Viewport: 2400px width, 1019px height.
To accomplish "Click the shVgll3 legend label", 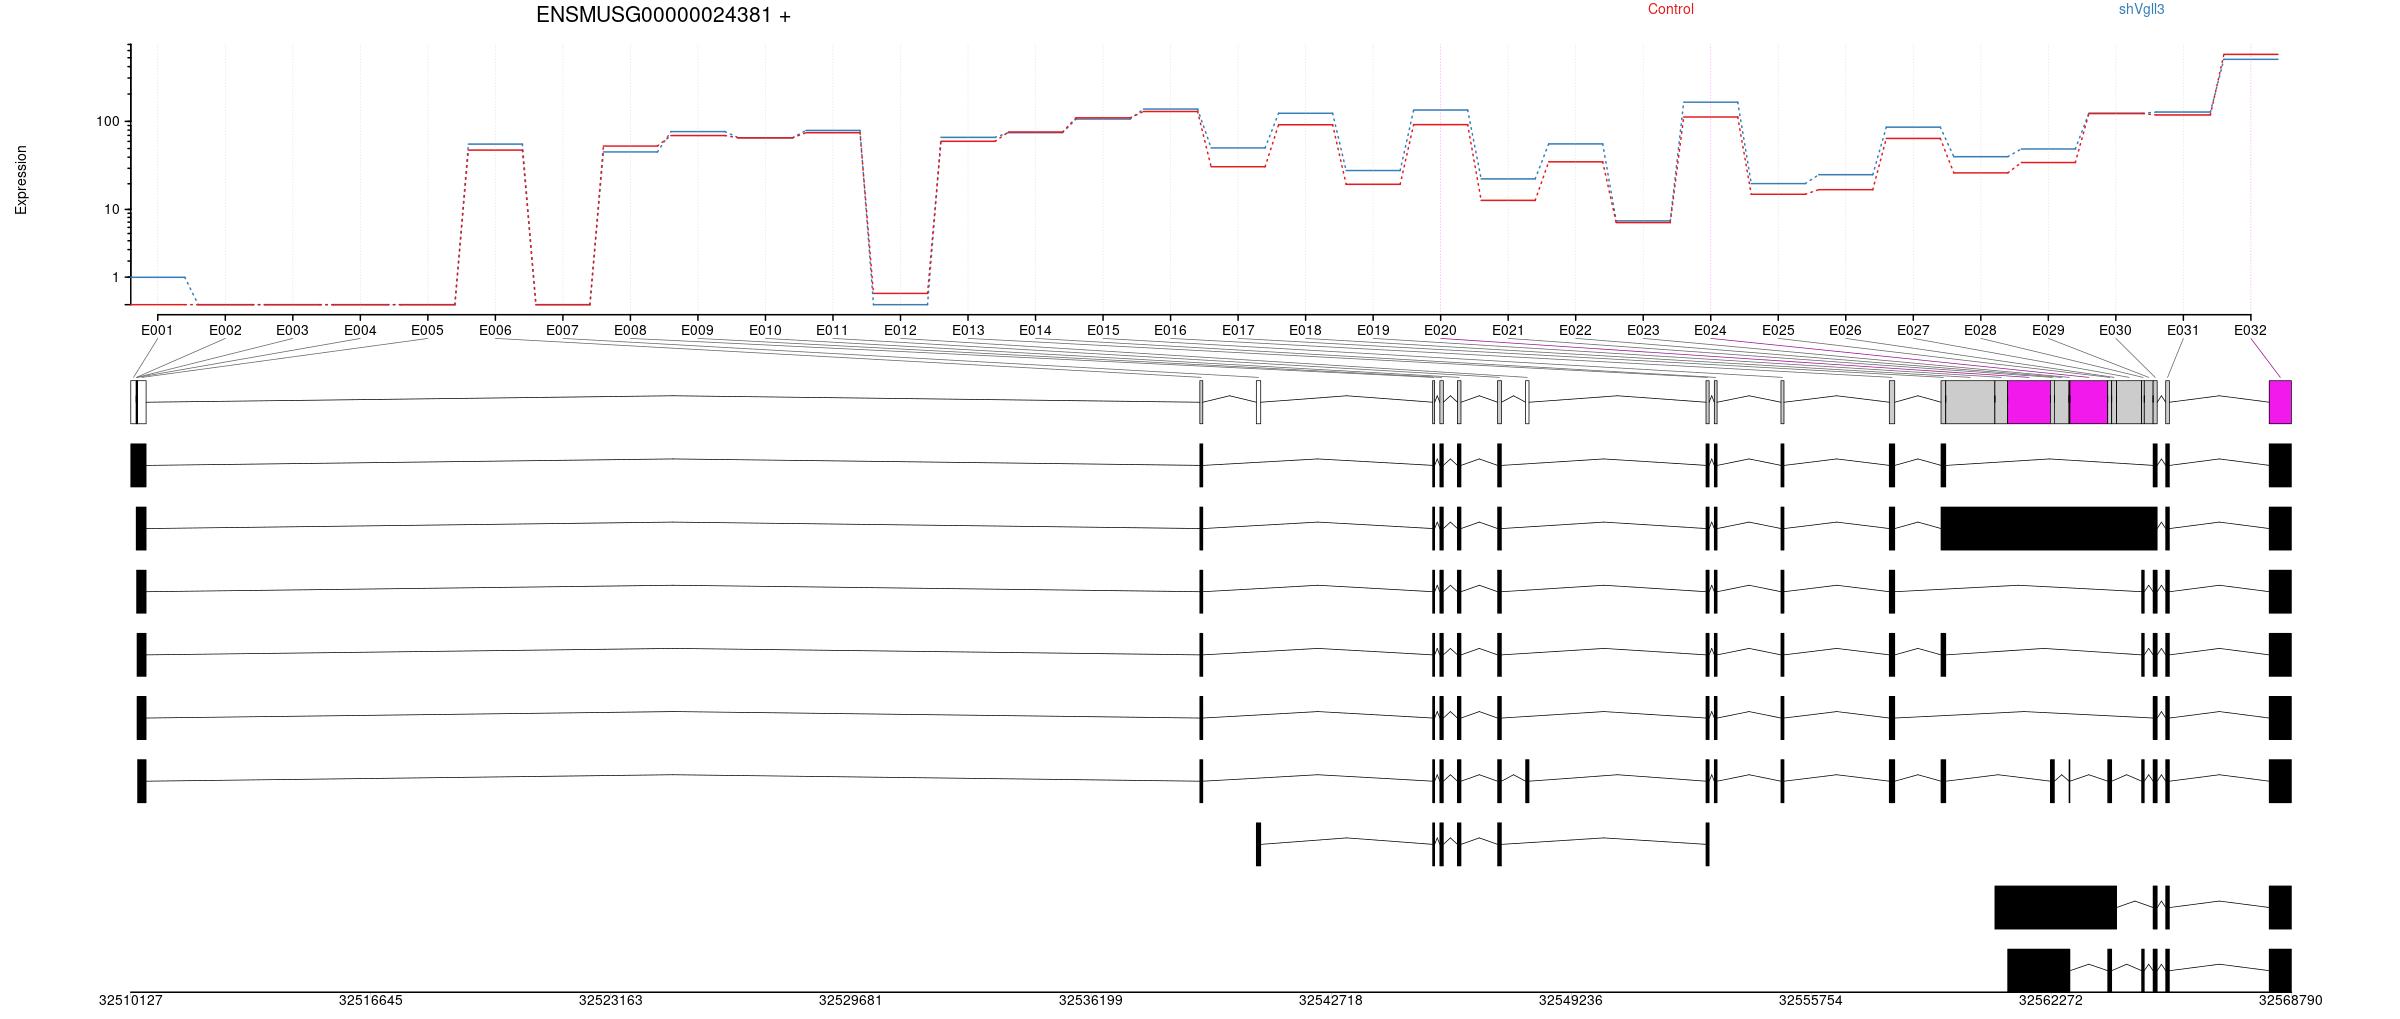I will click(x=2141, y=10).
